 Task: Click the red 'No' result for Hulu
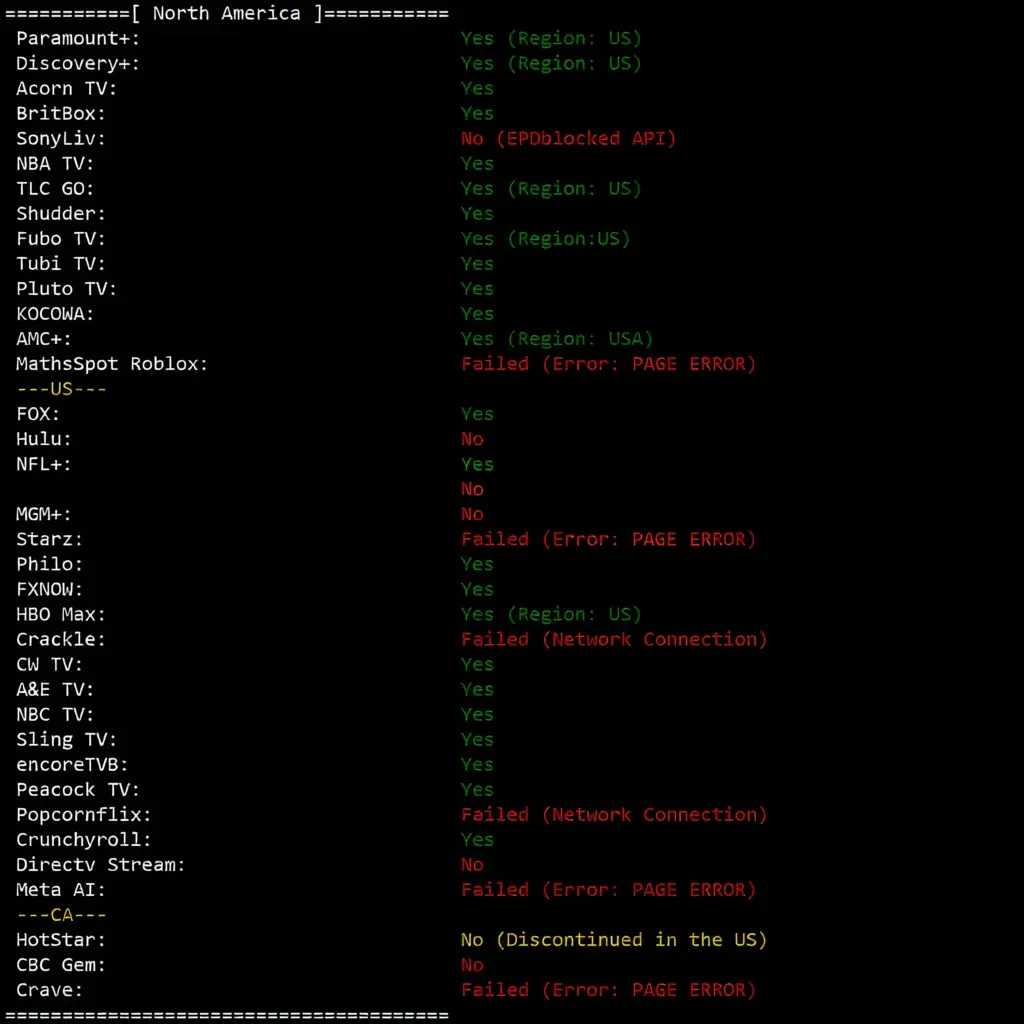[x=472, y=439]
